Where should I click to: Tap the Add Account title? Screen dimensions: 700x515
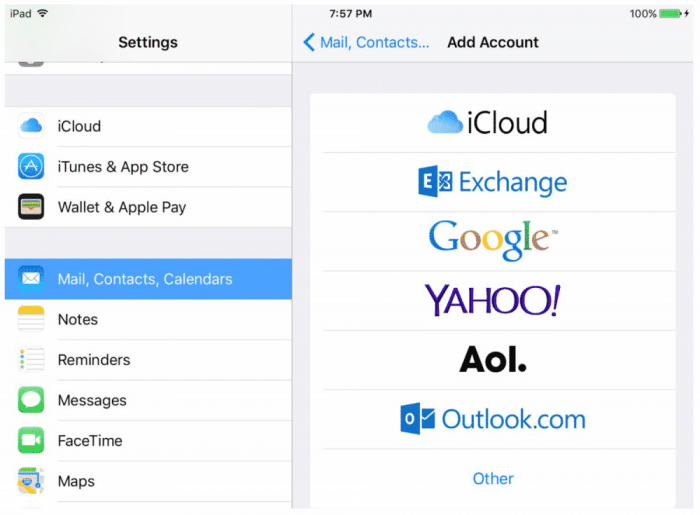point(493,42)
